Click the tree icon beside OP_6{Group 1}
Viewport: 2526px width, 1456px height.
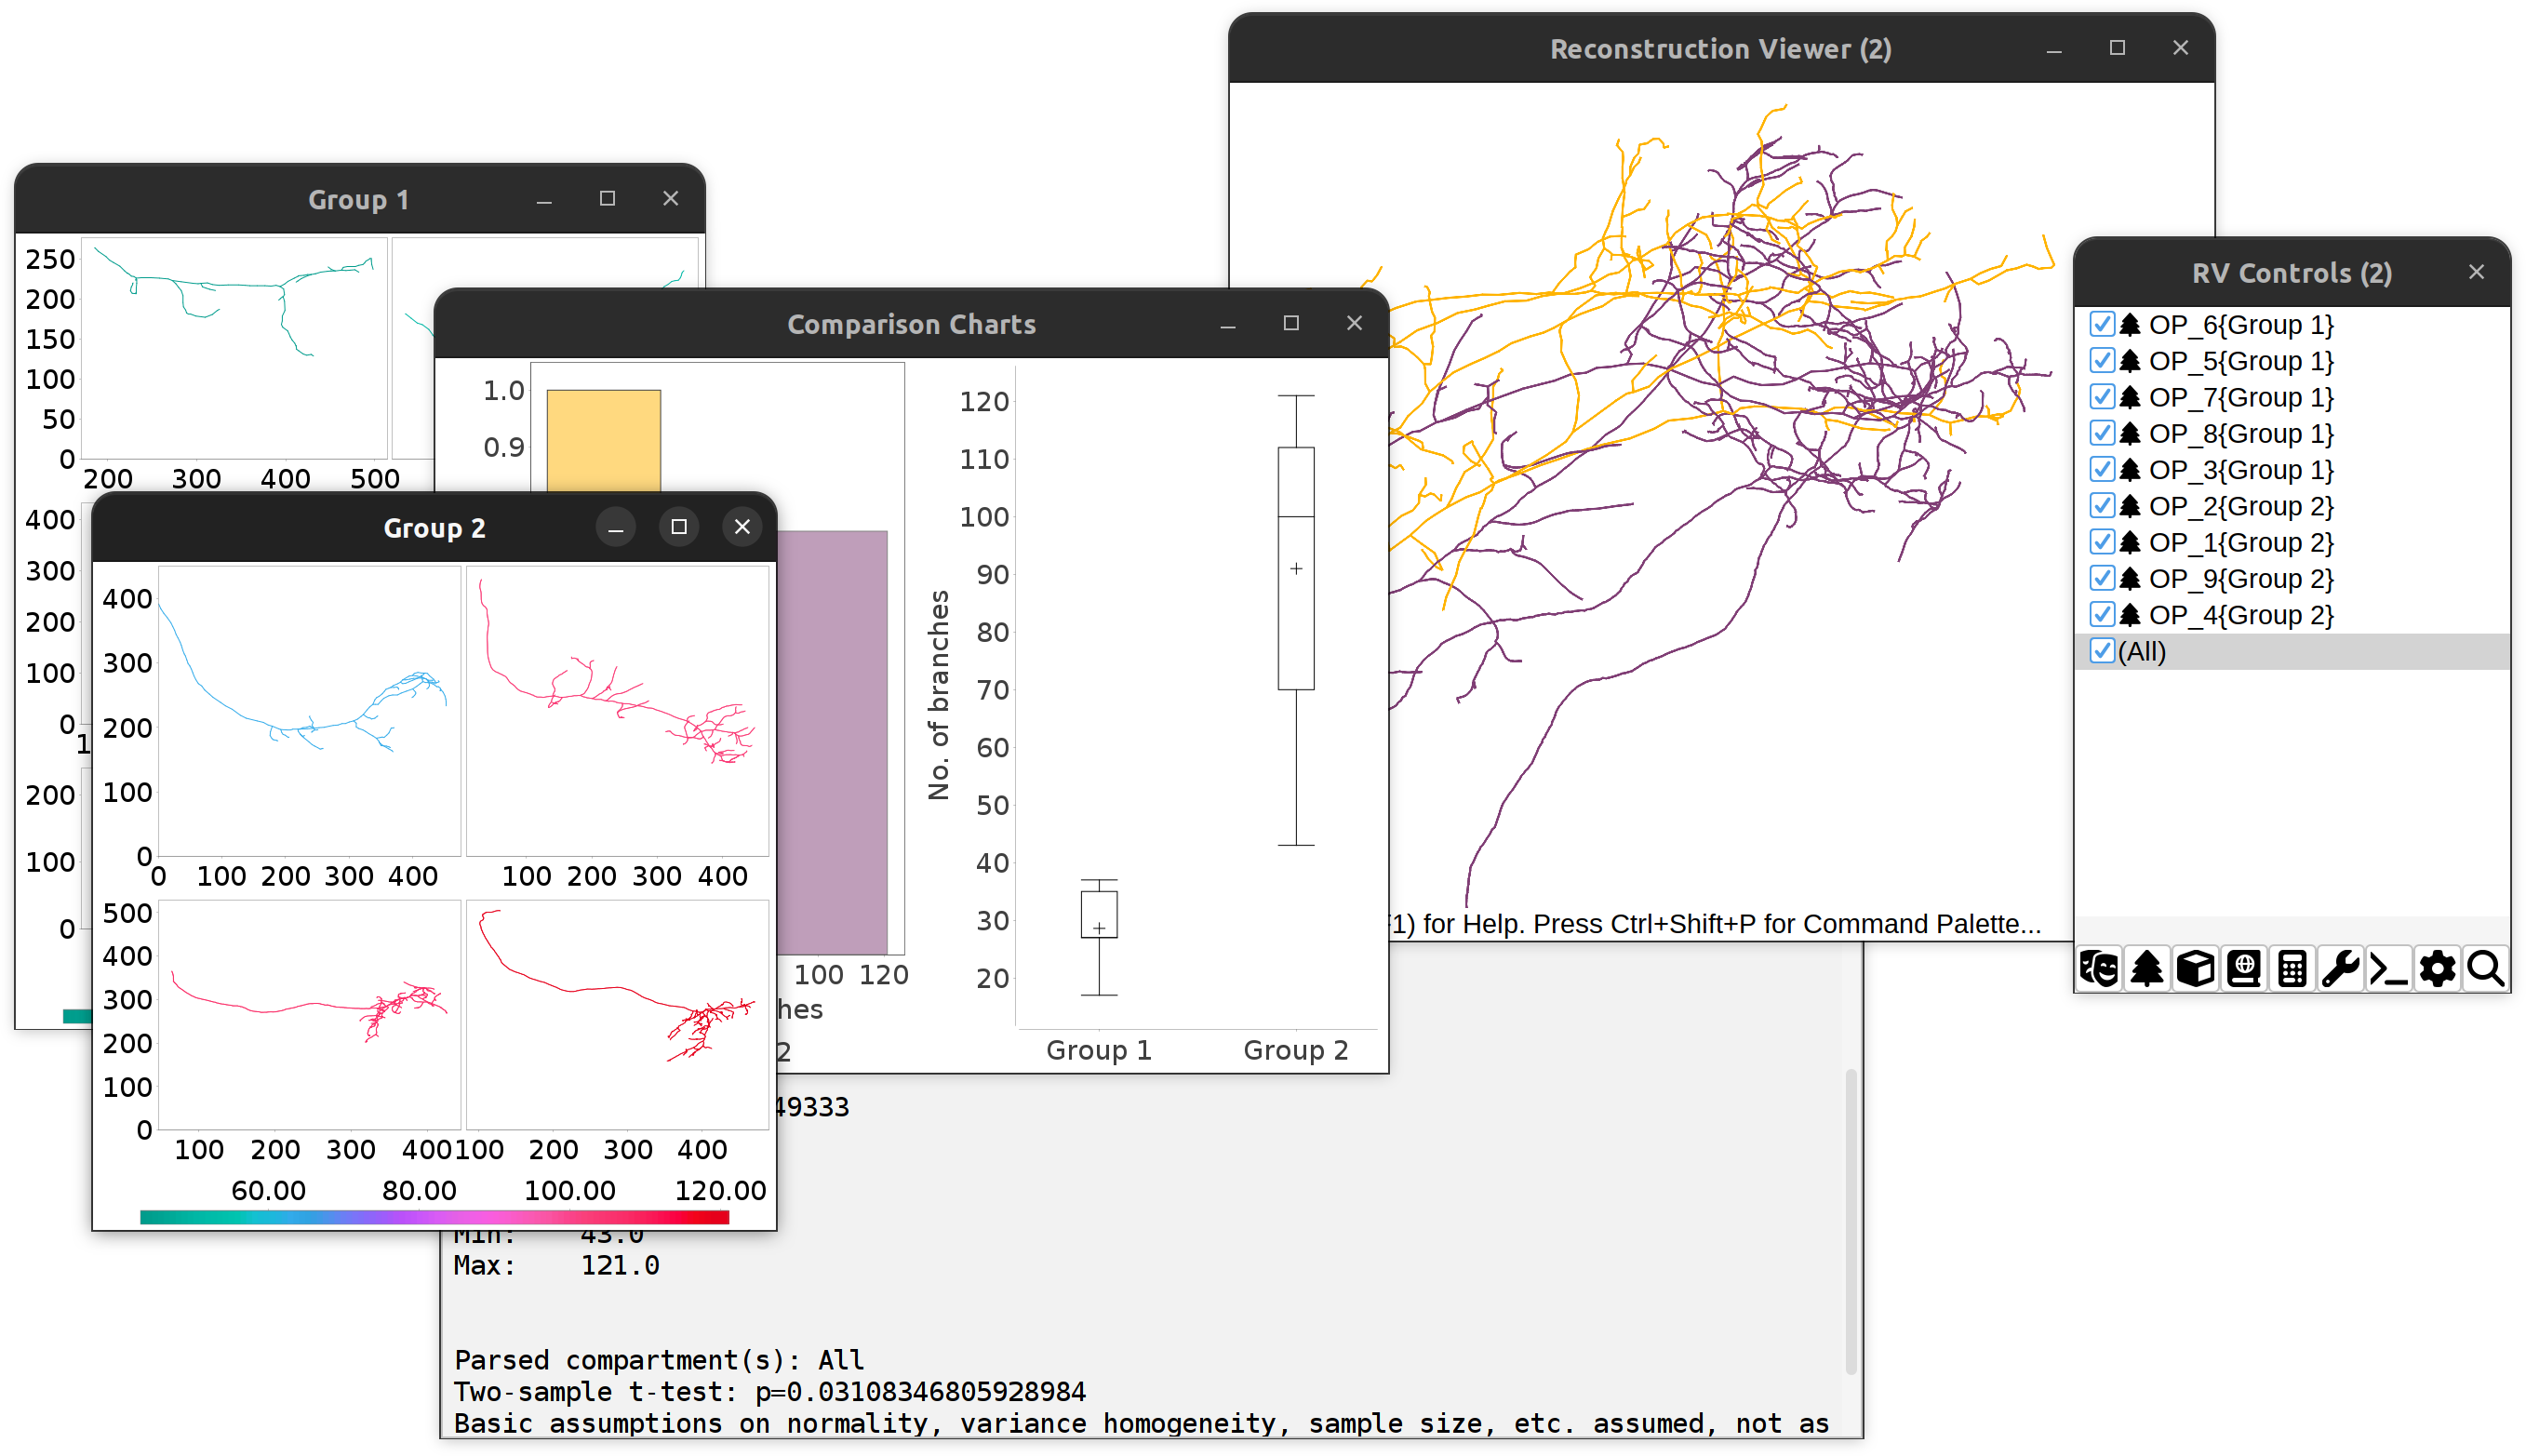click(x=2131, y=325)
